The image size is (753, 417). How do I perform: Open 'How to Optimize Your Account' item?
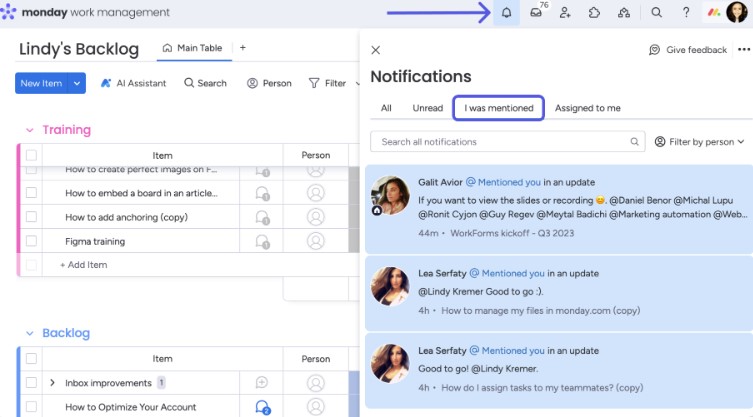coord(131,407)
